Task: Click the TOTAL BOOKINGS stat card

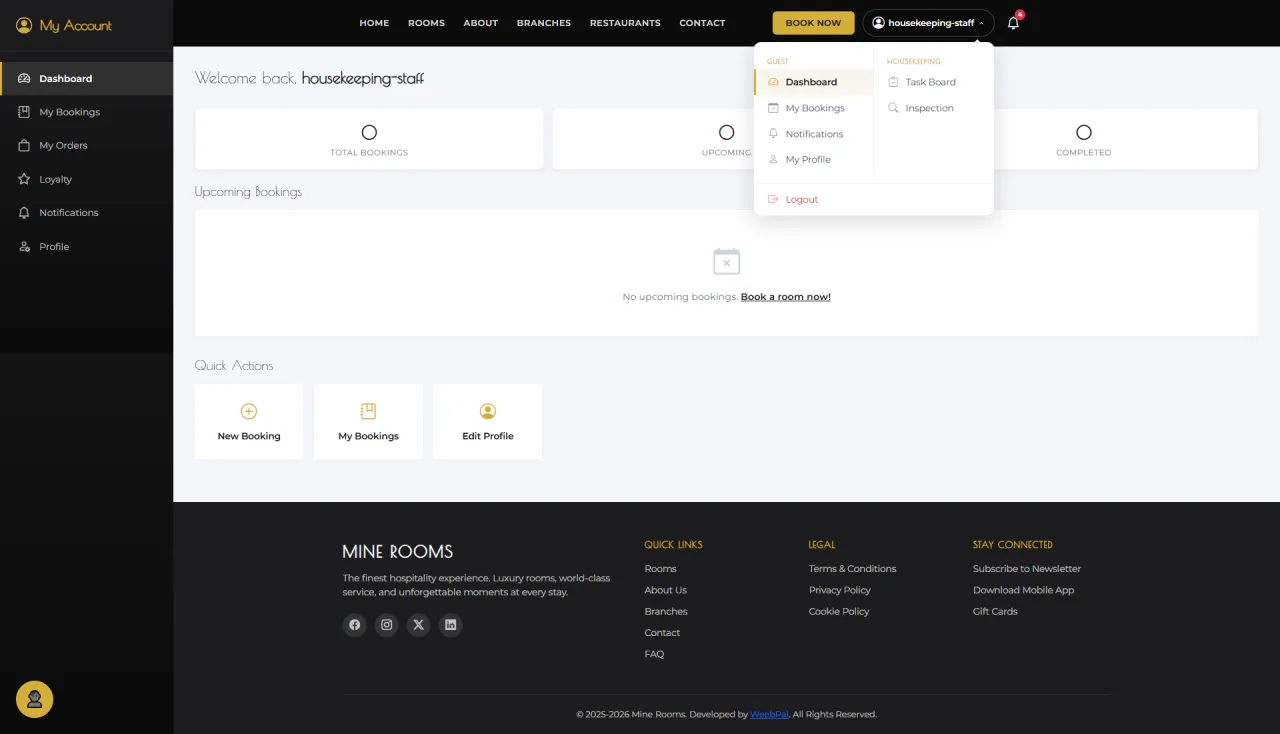Action: pyautogui.click(x=369, y=139)
